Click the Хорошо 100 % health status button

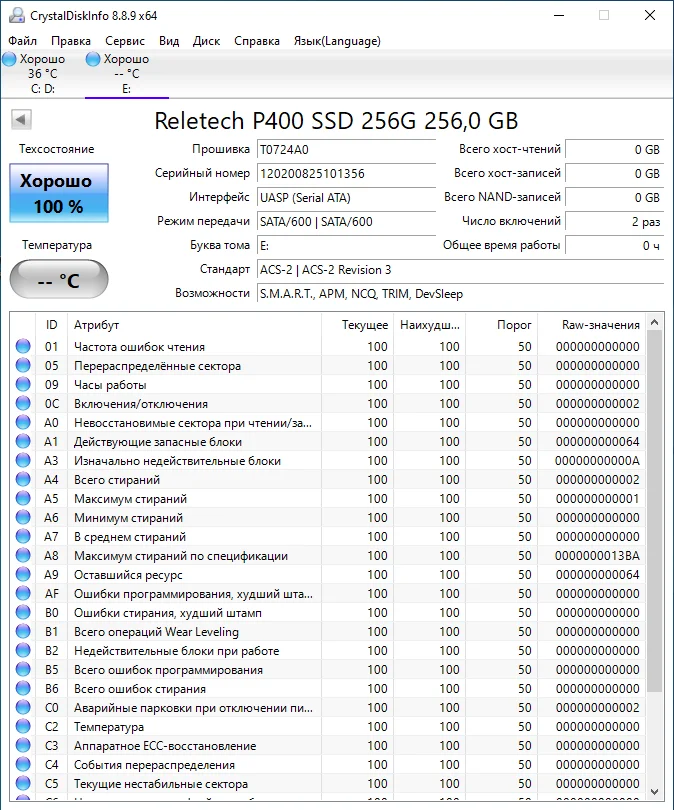pos(59,193)
